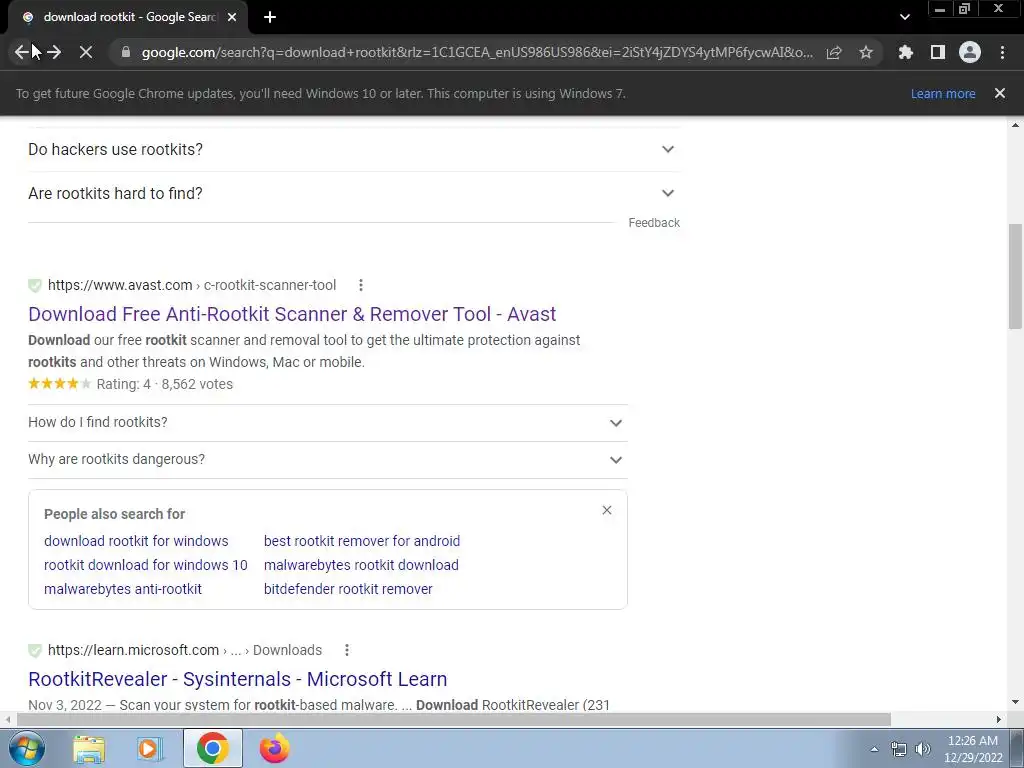Screen dimensions: 1024x768
Task: Open the Chrome side panel icon
Action: point(938,52)
